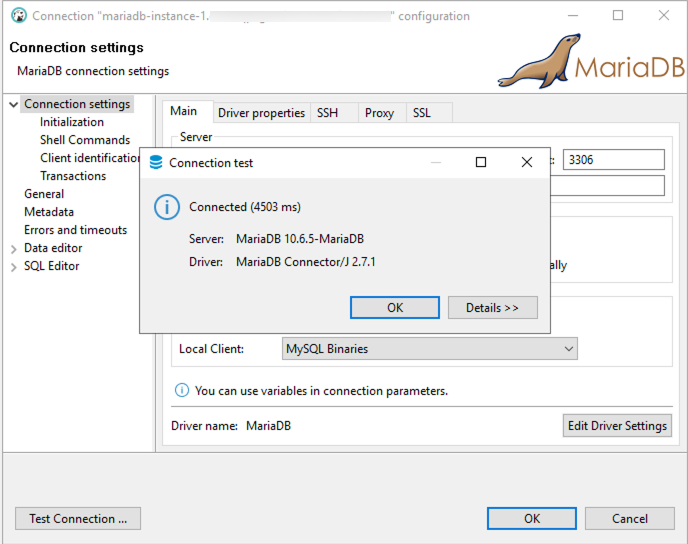Click OK in Connection test dialog
Image resolution: width=688 pixels, height=544 pixels.
tap(394, 307)
